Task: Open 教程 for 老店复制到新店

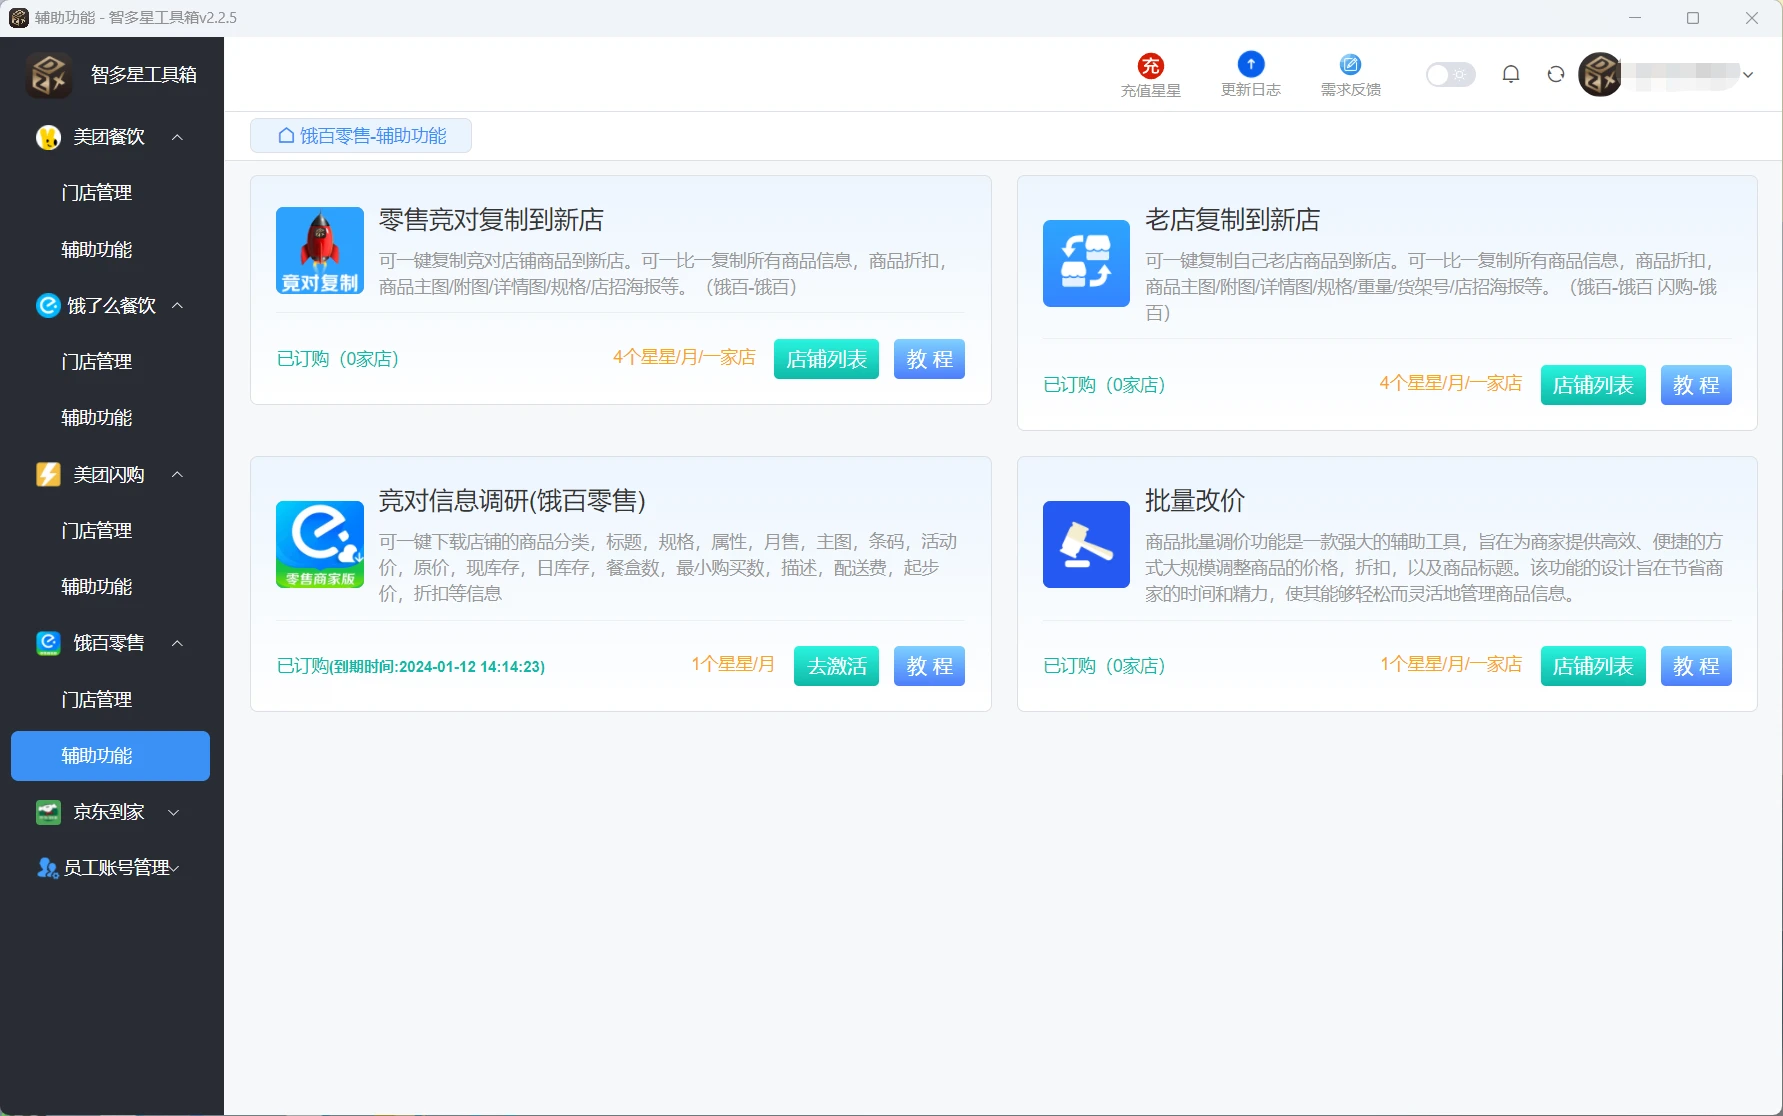Action: click(x=1696, y=385)
